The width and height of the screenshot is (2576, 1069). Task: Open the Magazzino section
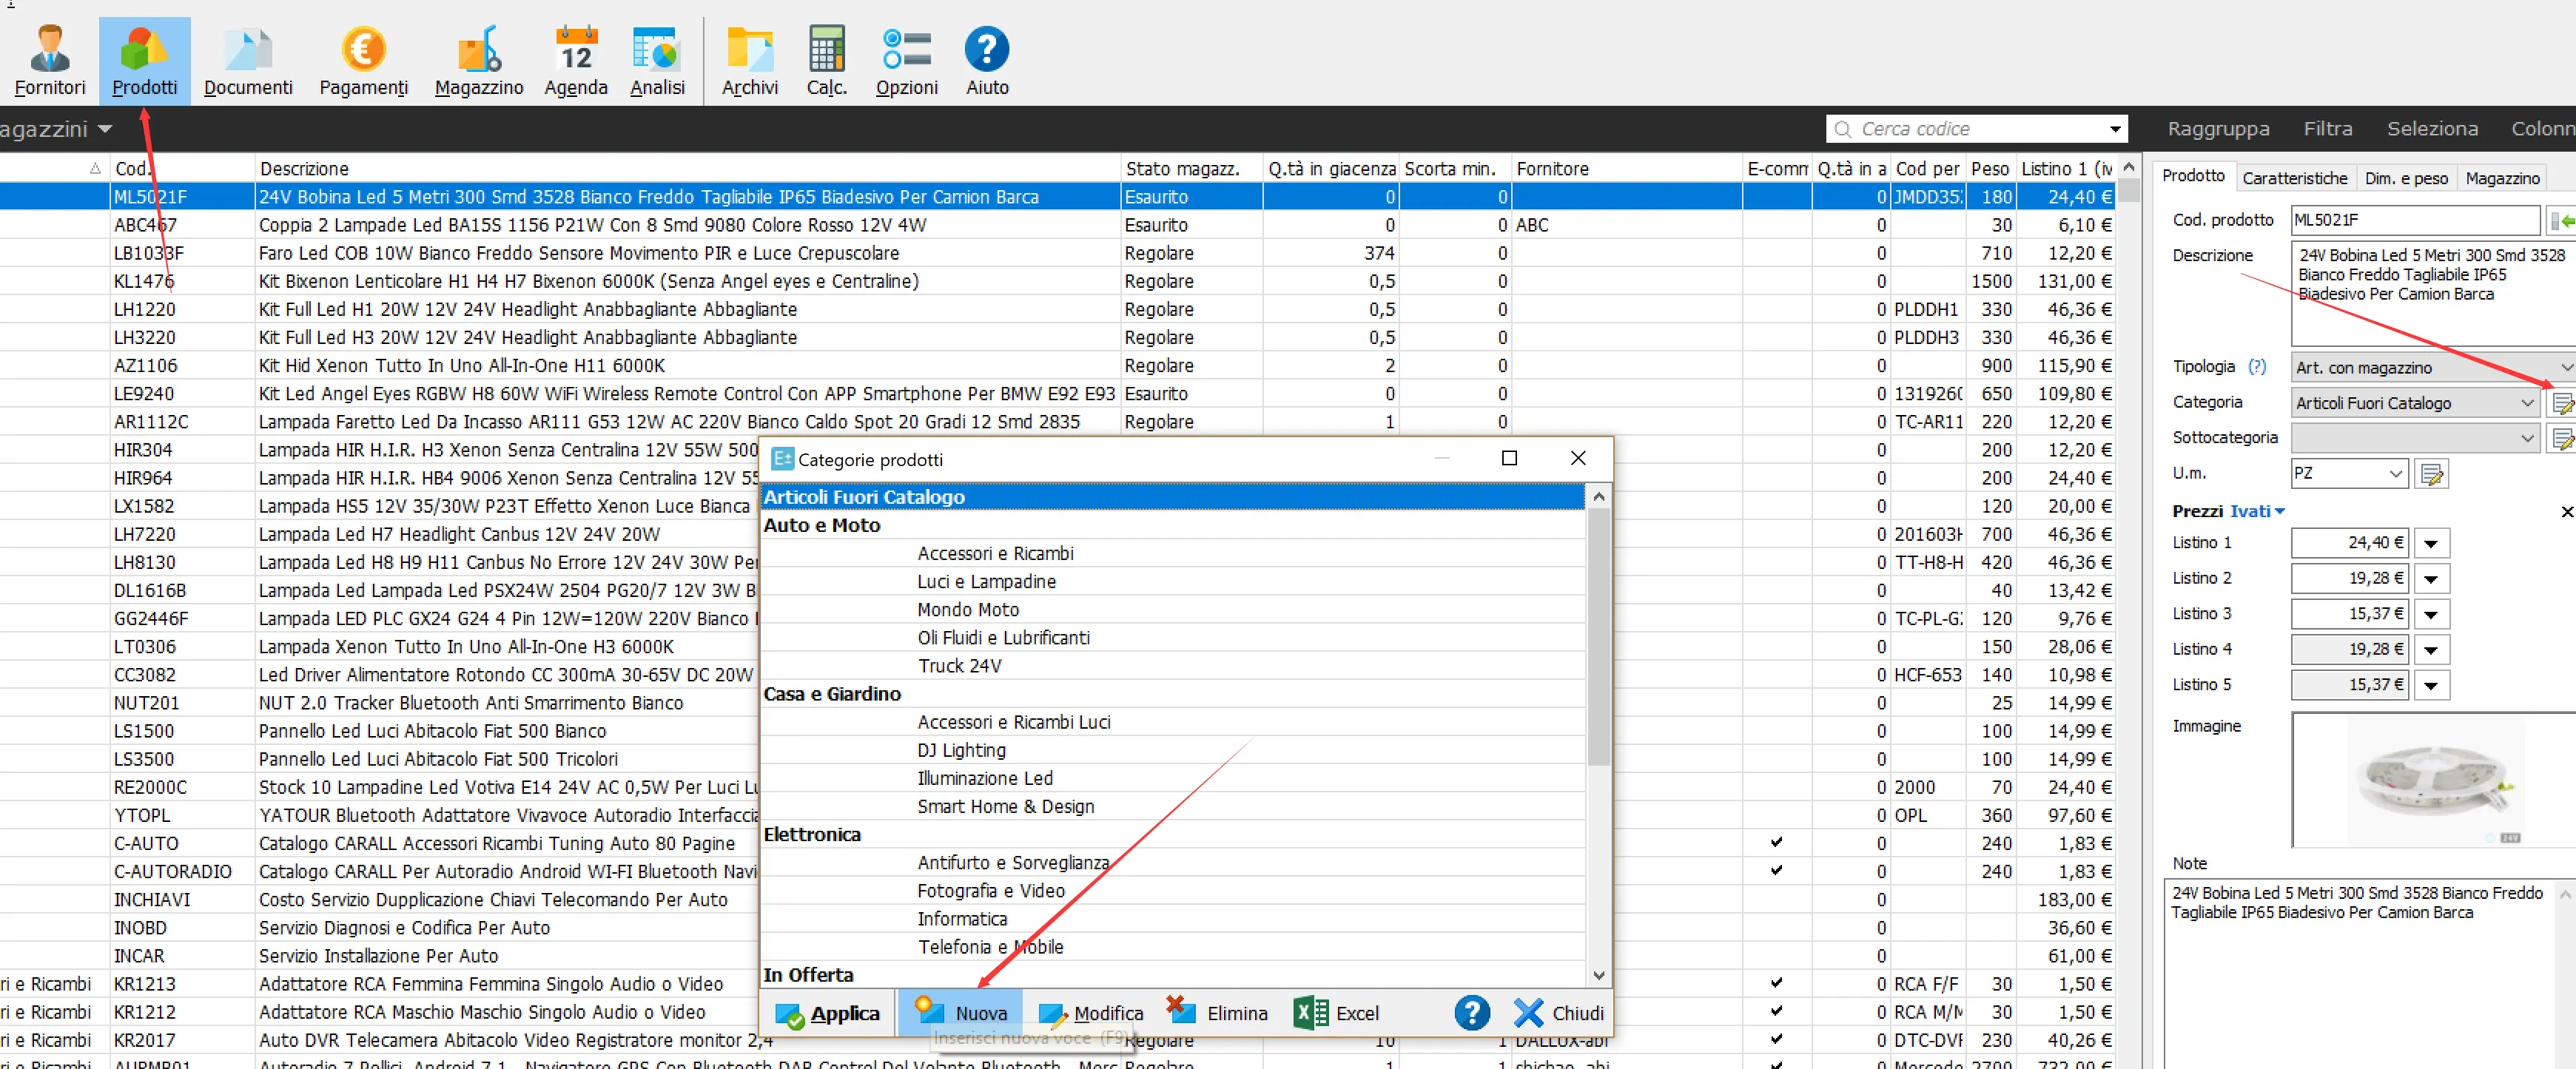(x=479, y=60)
